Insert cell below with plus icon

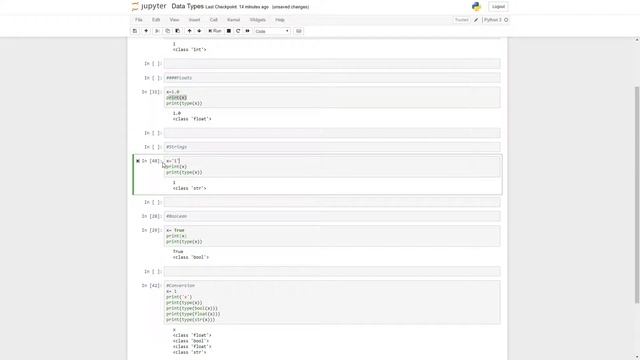146,31
